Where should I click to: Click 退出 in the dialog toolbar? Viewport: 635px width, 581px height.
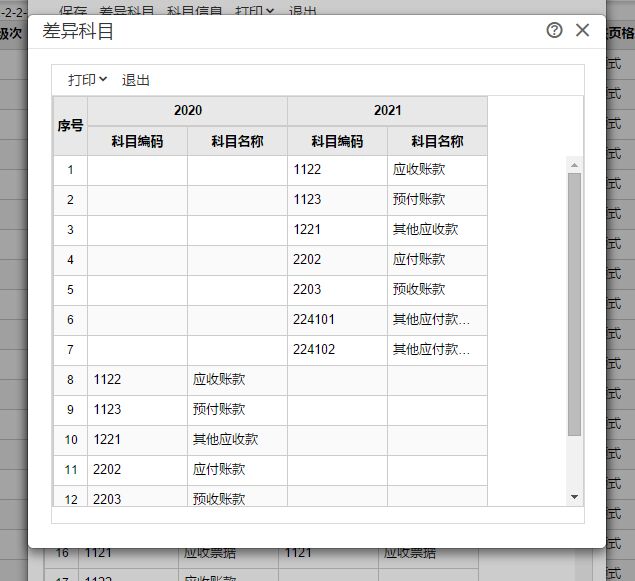coord(136,80)
